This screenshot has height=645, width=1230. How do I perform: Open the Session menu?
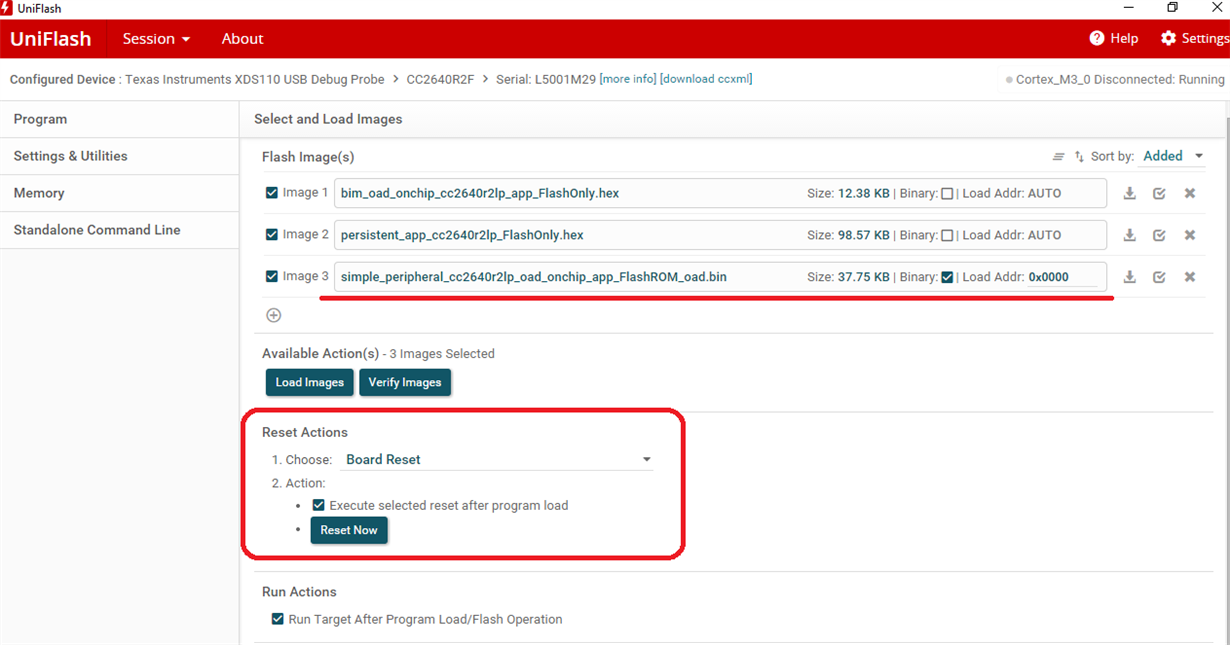(x=156, y=39)
